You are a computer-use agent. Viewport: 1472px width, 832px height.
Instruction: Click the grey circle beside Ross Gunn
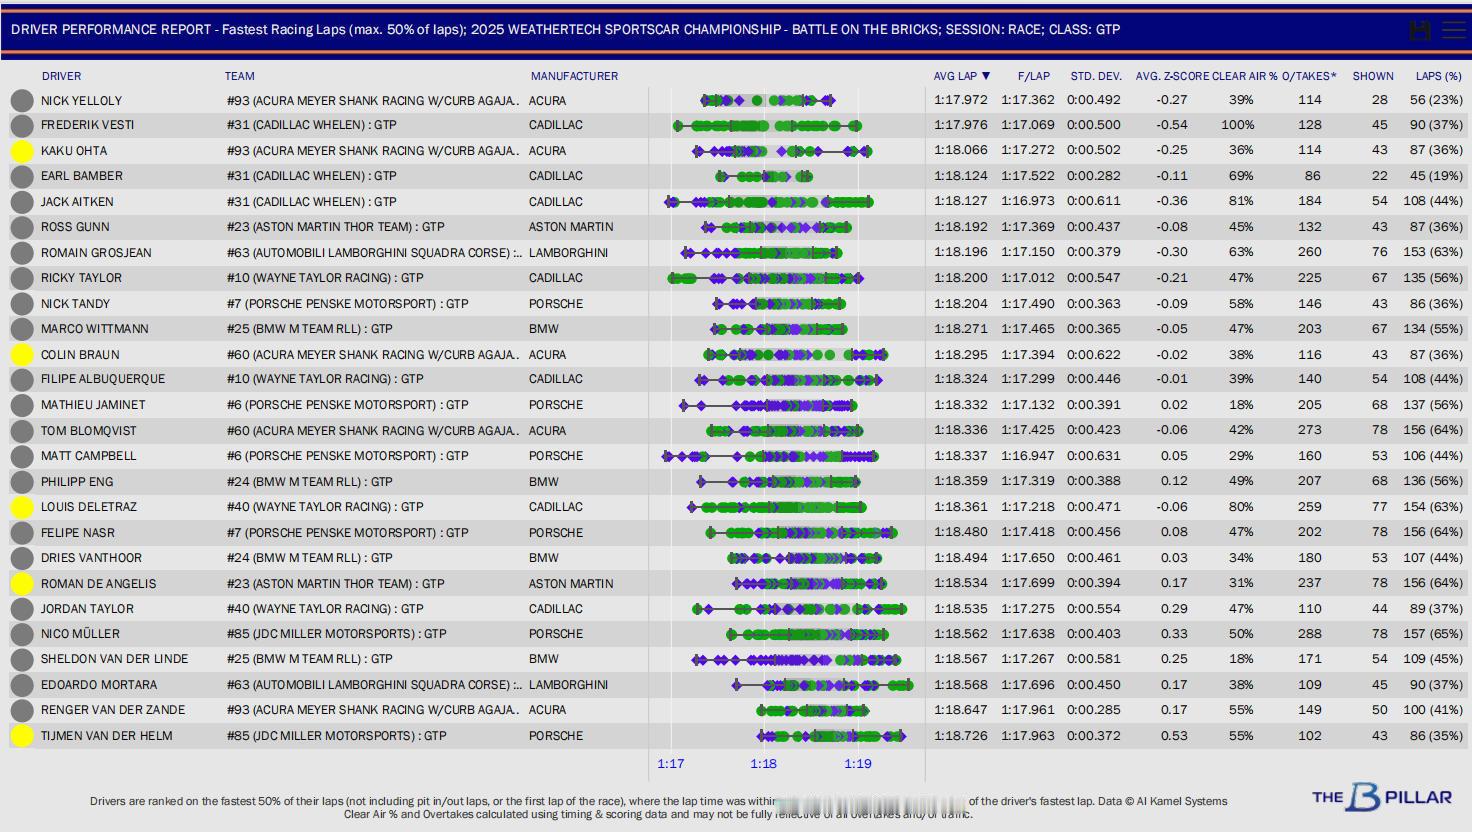click(22, 227)
